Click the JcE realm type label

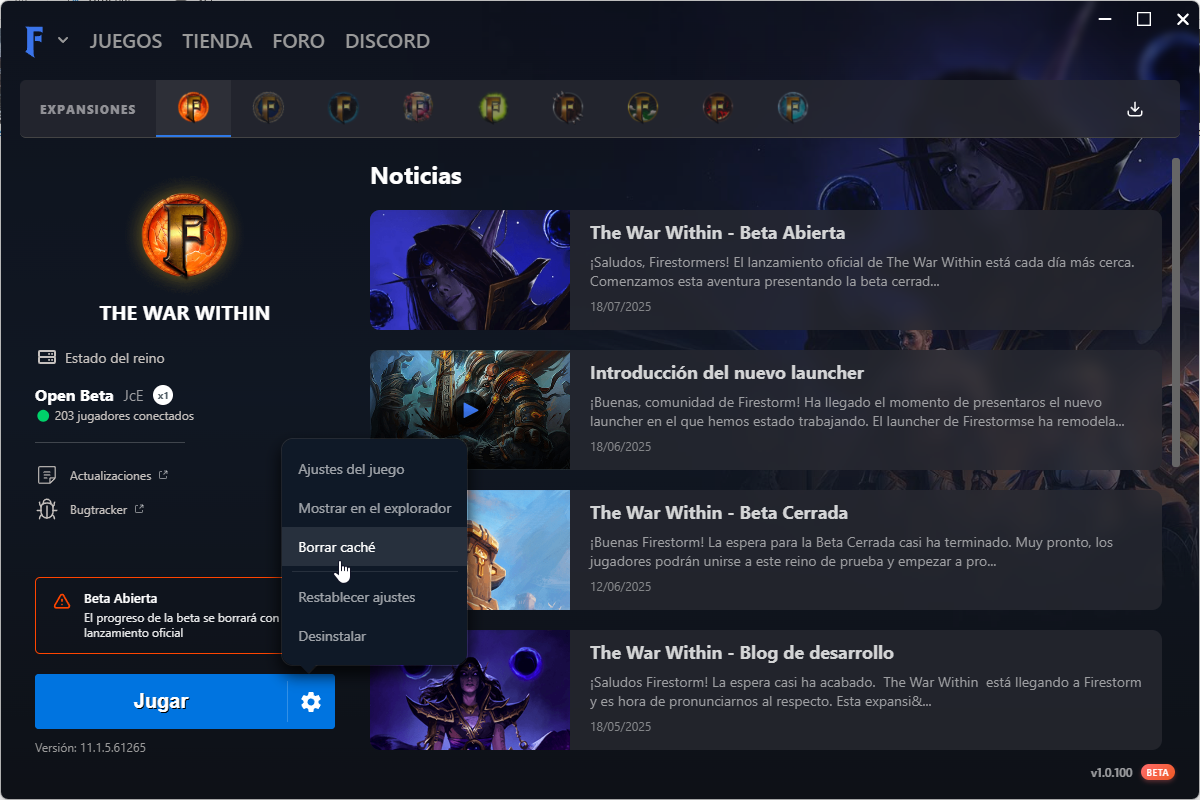pyautogui.click(x=134, y=396)
